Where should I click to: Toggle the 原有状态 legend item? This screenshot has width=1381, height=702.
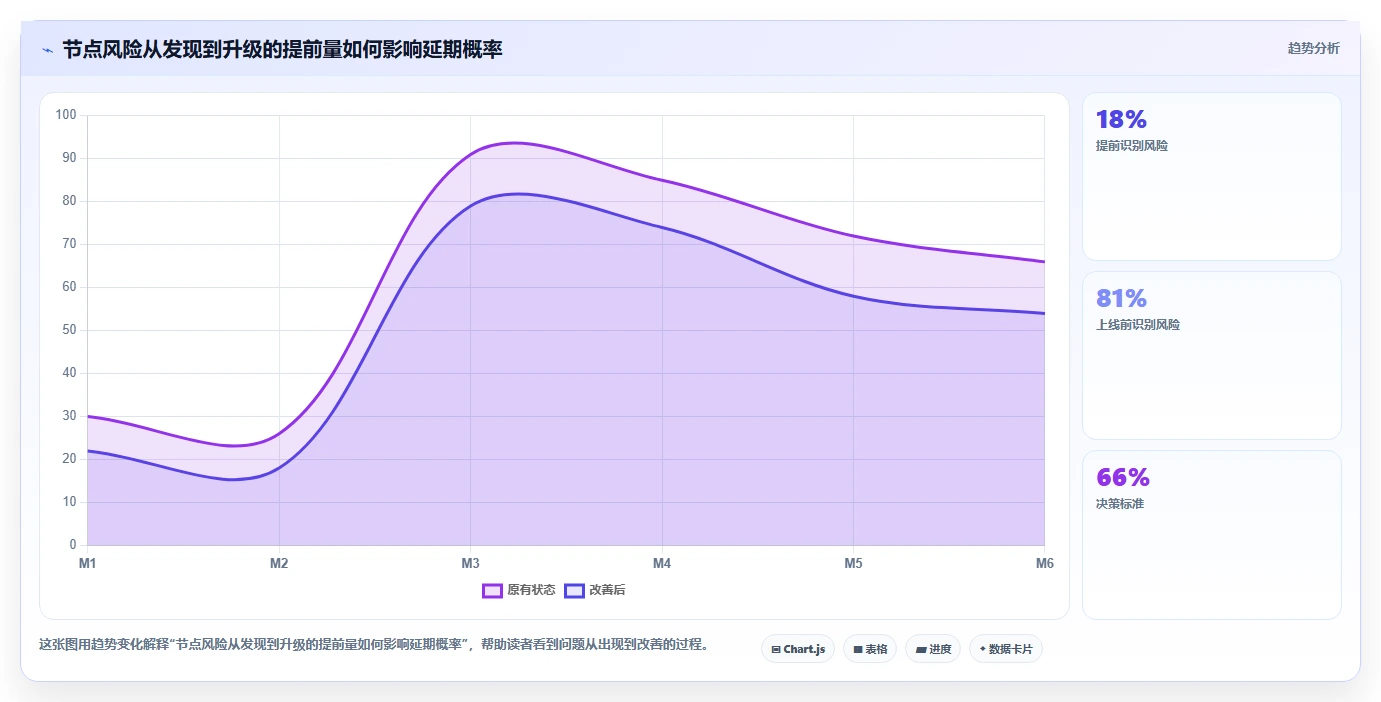pyautogui.click(x=518, y=590)
